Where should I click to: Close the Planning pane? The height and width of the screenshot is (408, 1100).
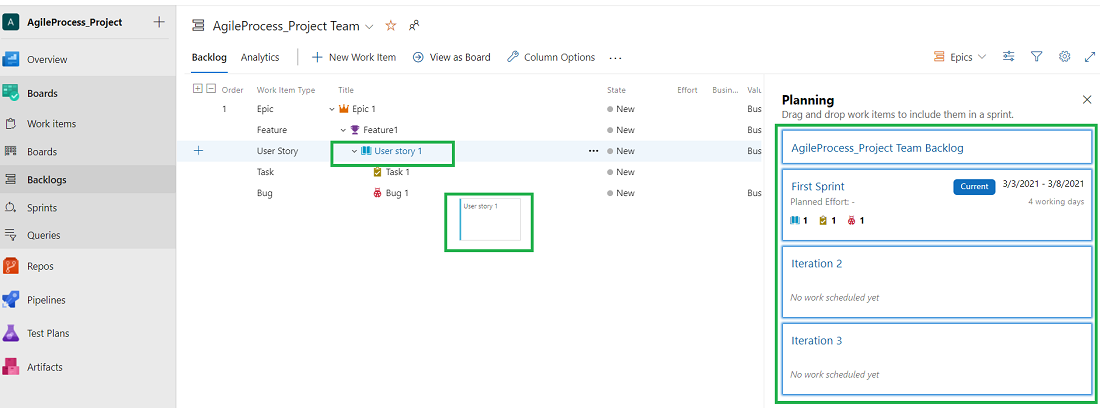pos(1087,100)
